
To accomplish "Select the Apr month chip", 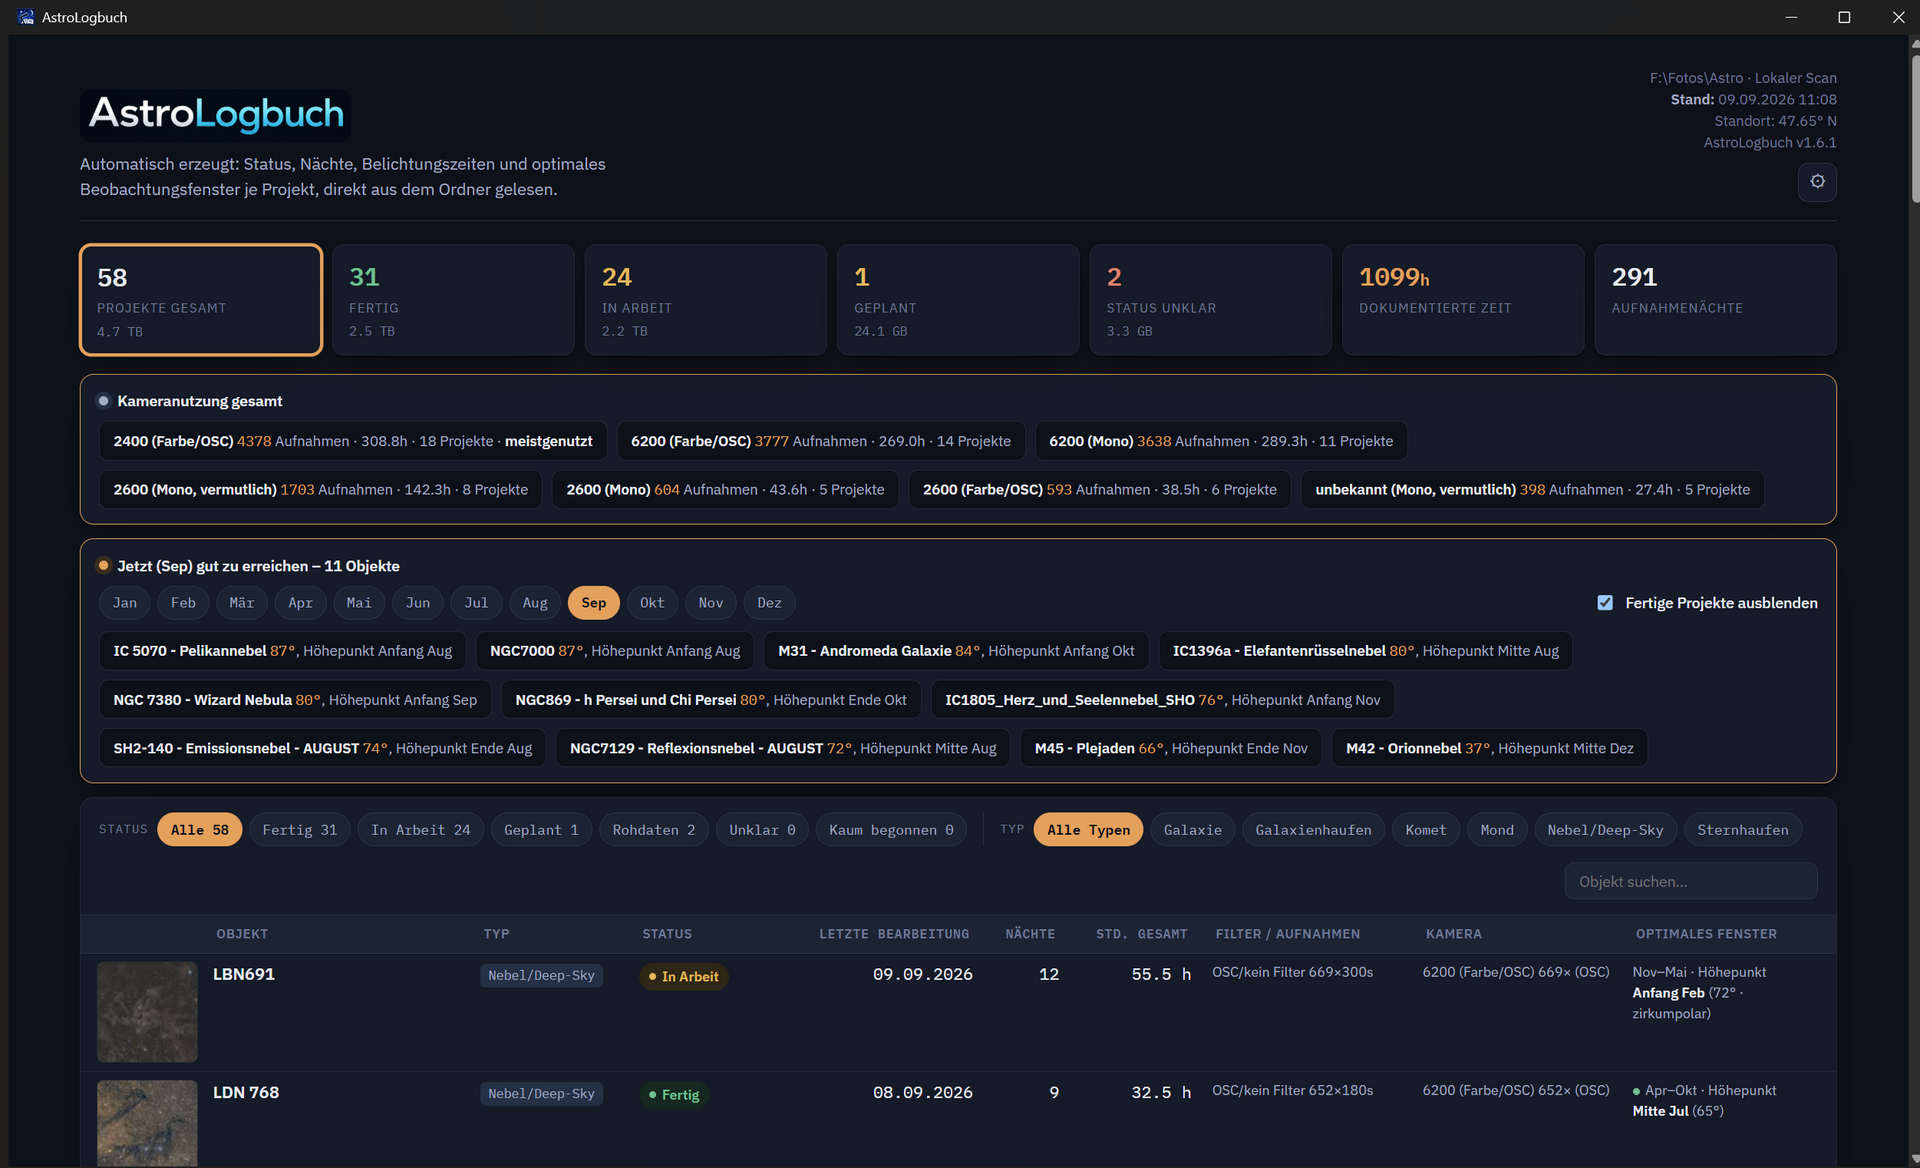I will click(300, 603).
